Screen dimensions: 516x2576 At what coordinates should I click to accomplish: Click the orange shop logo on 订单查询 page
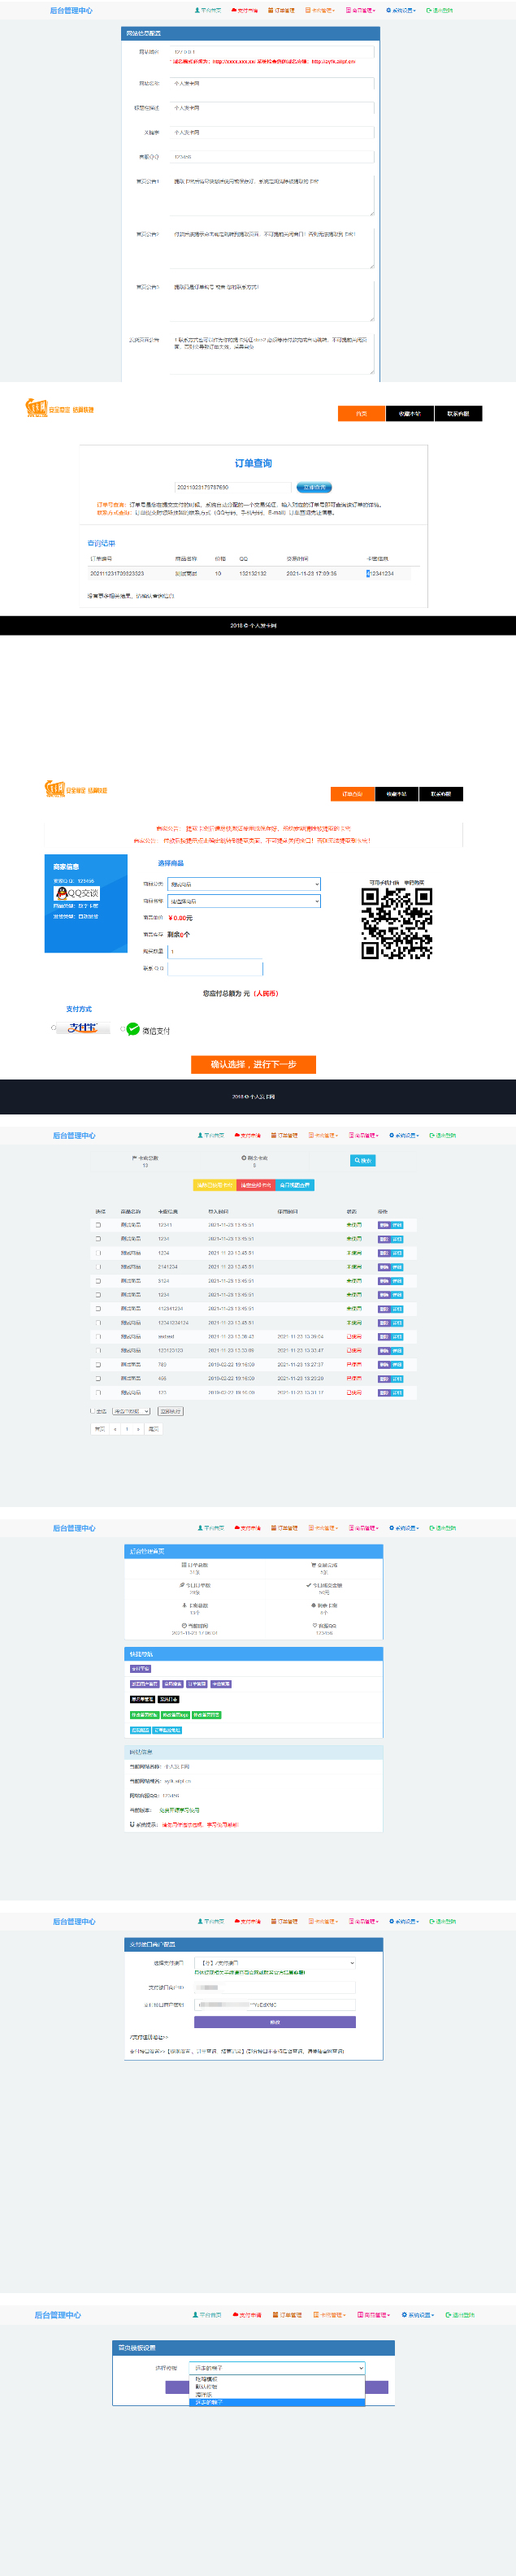(x=36, y=408)
